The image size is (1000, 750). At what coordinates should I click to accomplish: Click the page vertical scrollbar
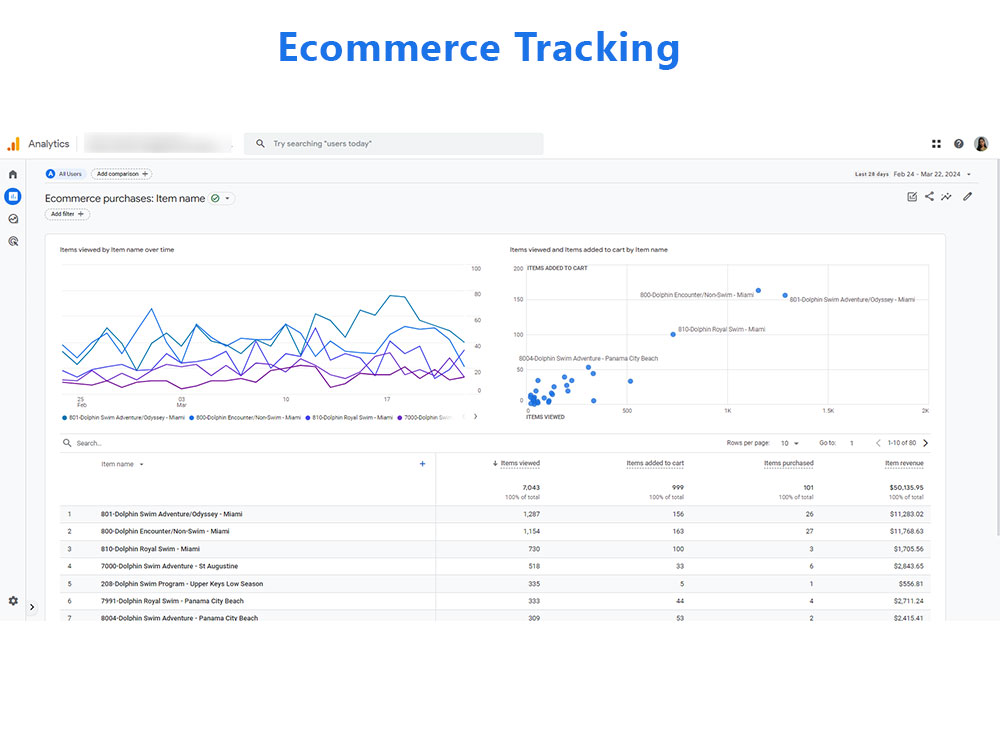pyautogui.click(x=997, y=348)
